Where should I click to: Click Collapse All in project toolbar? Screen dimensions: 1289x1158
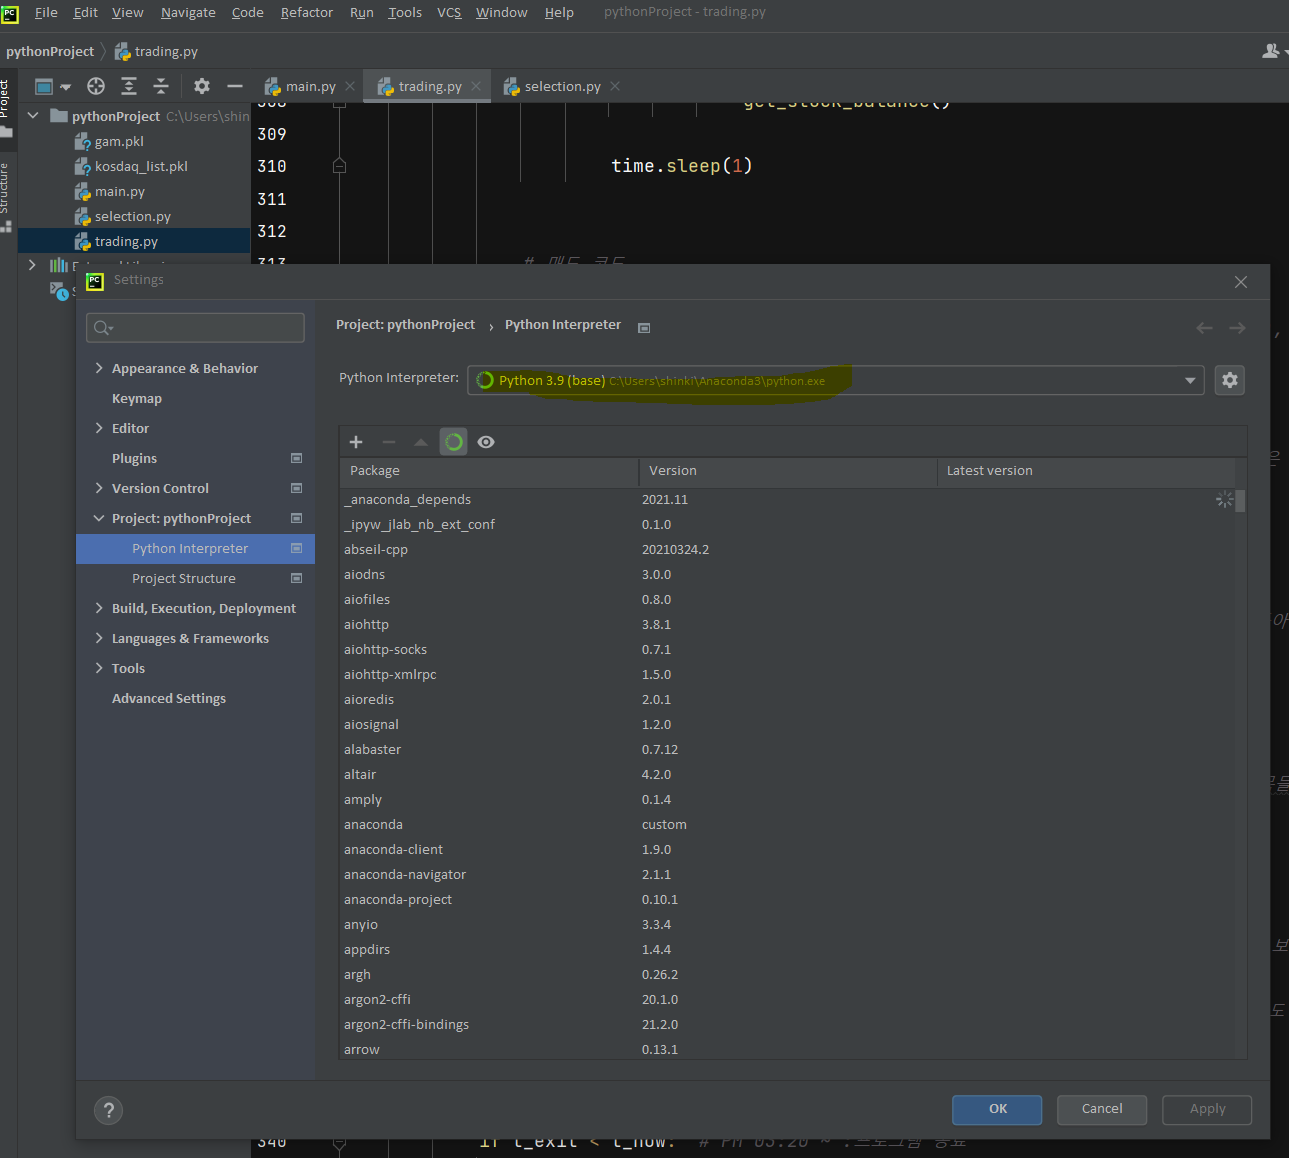(x=161, y=86)
